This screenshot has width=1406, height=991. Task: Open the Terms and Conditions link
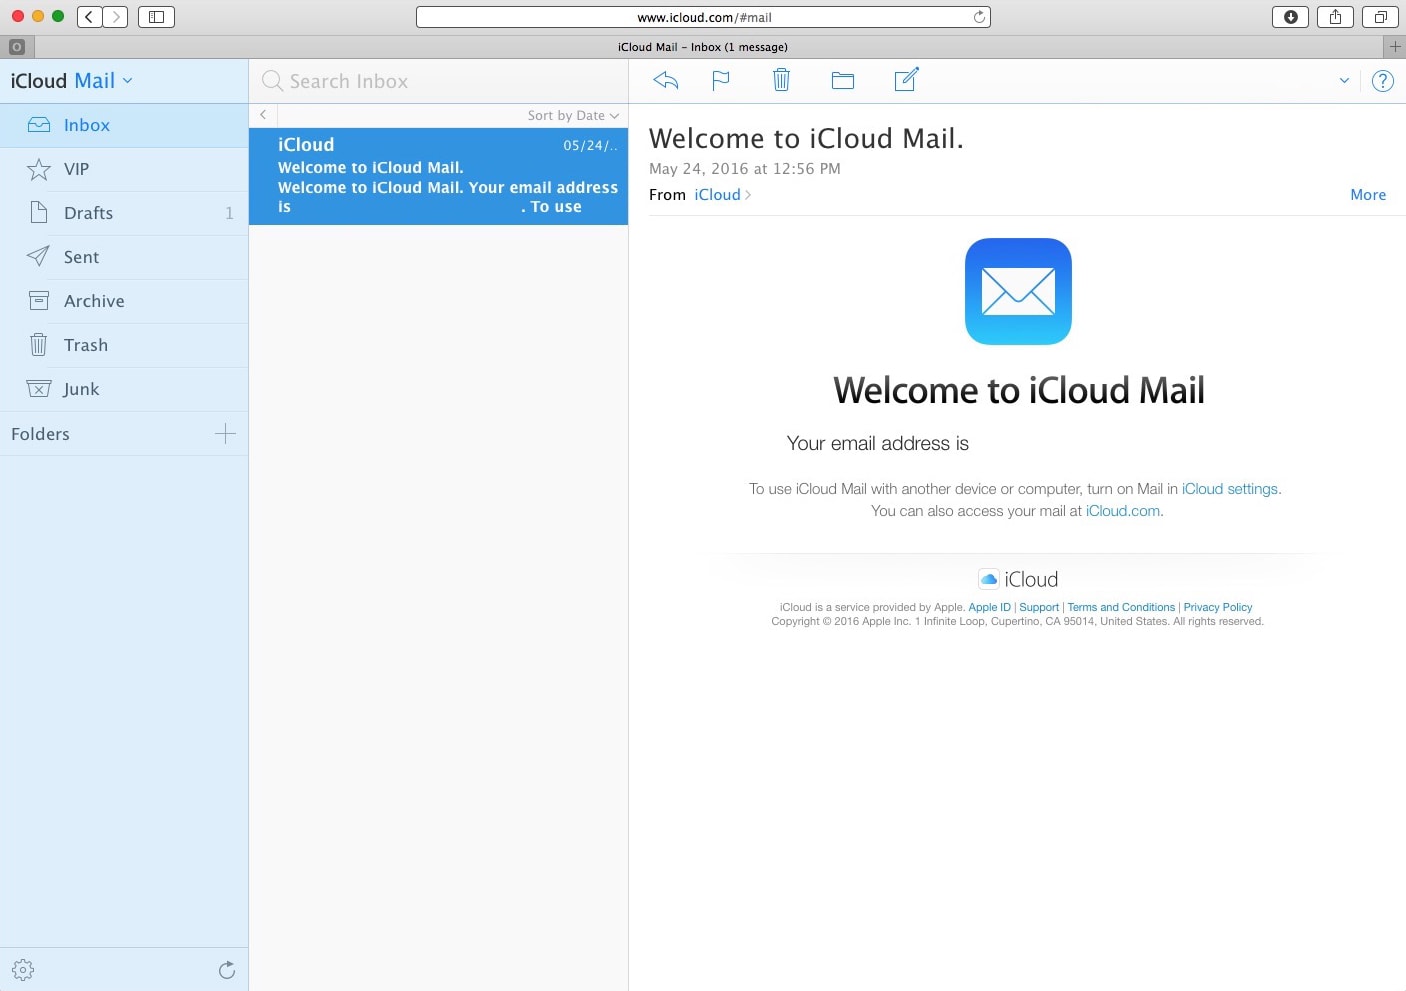pyautogui.click(x=1121, y=607)
